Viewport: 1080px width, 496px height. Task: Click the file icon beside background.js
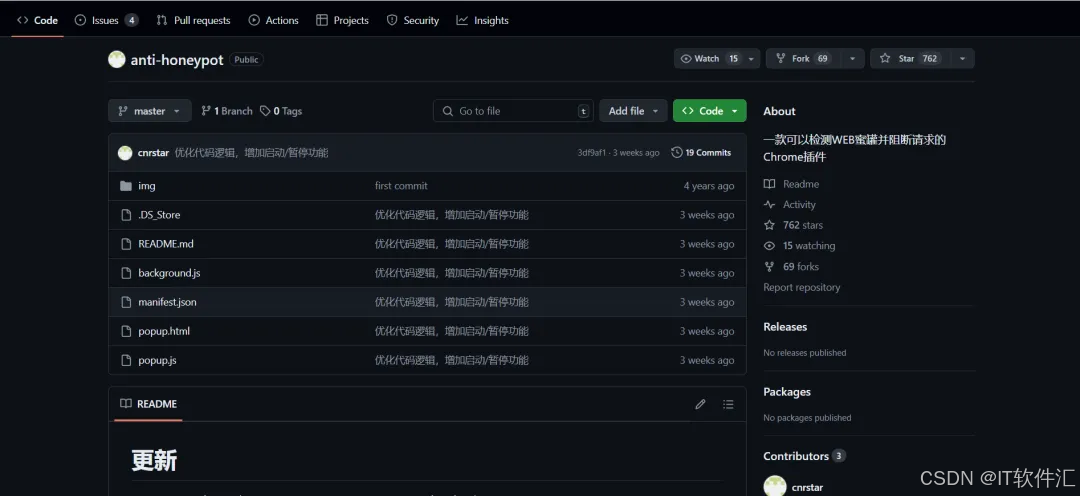(125, 273)
